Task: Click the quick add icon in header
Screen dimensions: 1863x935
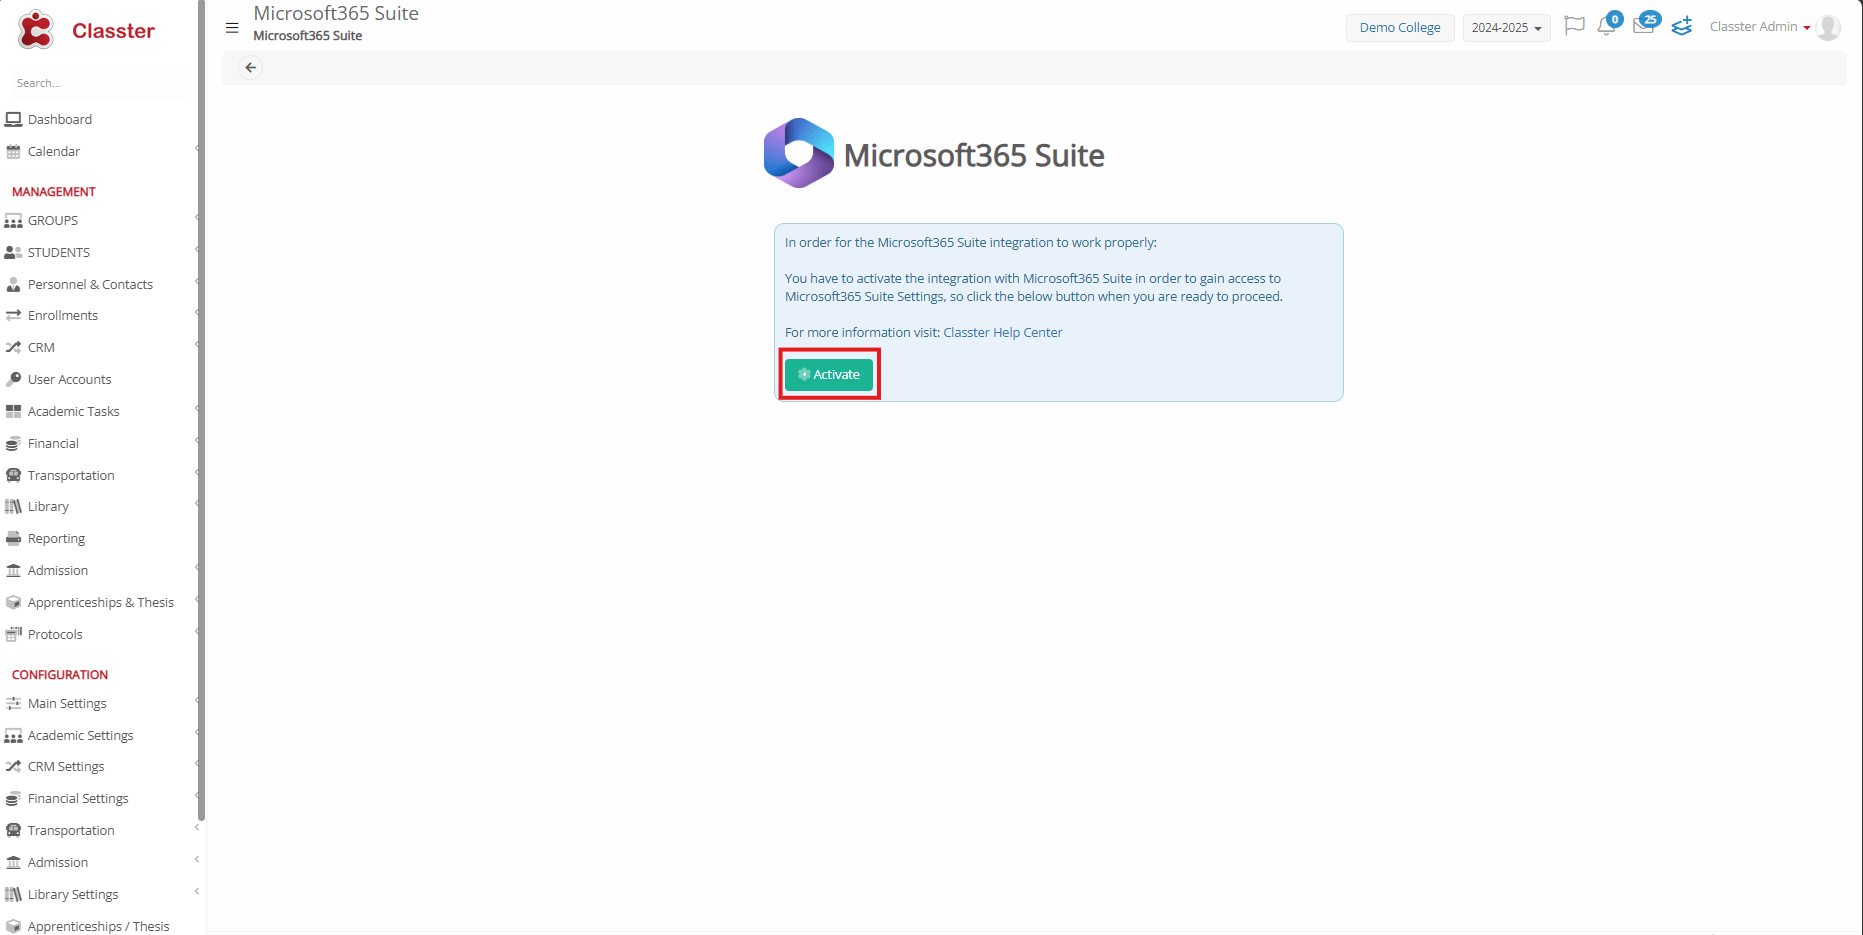Action: [x=1682, y=26]
